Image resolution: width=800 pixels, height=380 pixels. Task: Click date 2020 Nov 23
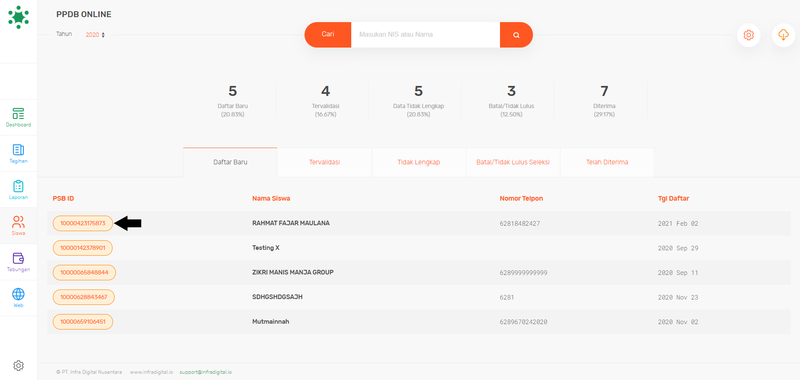click(x=678, y=297)
